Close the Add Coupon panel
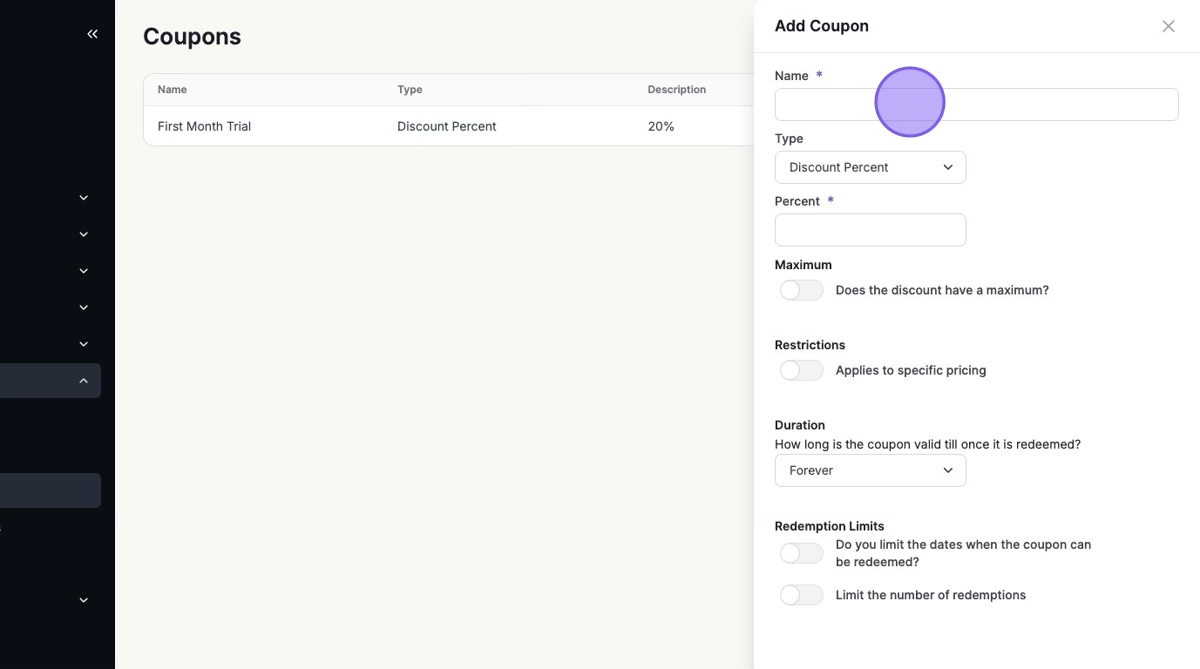Viewport: 1200px width, 669px height. click(x=1168, y=26)
